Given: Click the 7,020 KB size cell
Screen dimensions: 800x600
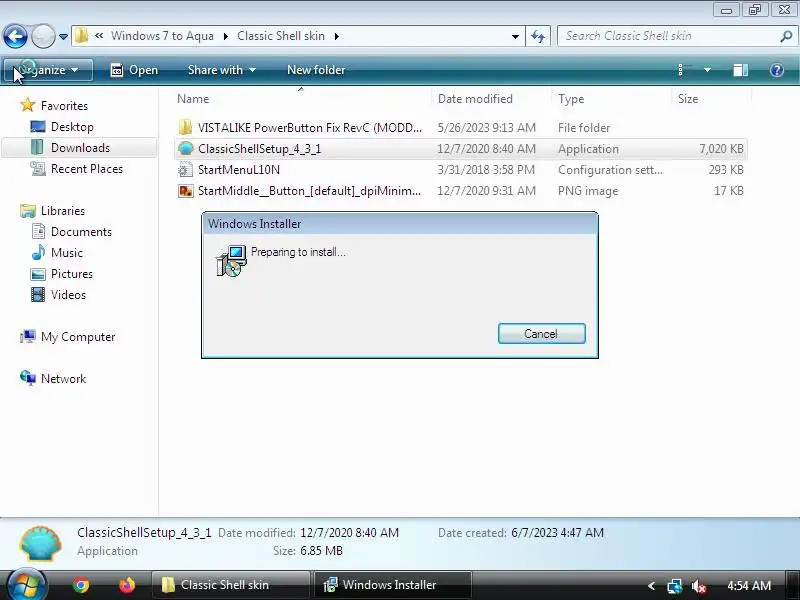Looking at the screenshot, I should [721, 148].
